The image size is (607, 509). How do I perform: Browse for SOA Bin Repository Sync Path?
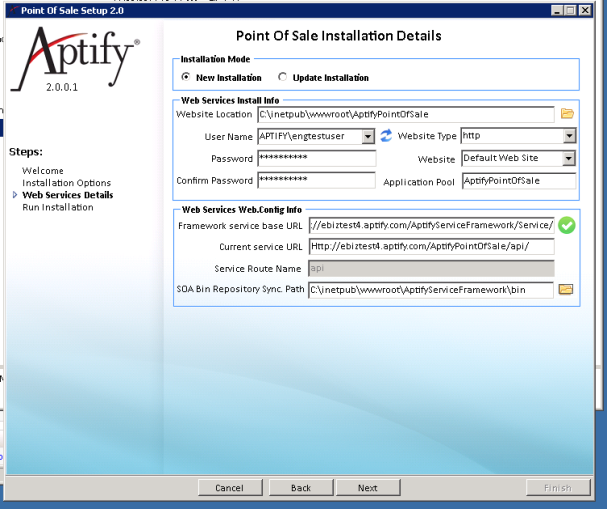(x=566, y=289)
